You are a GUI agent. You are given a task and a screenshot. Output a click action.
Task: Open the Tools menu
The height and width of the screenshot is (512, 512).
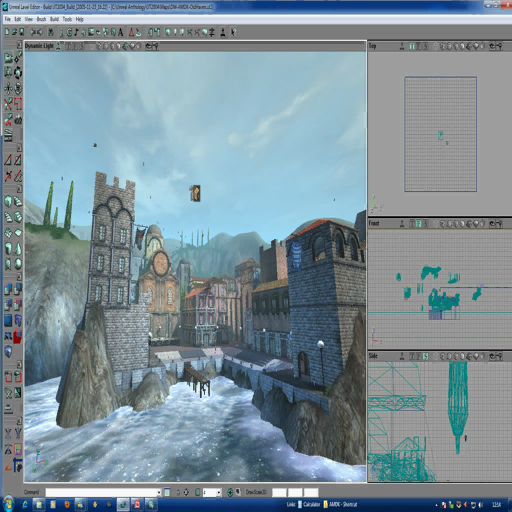pos(67,19)
